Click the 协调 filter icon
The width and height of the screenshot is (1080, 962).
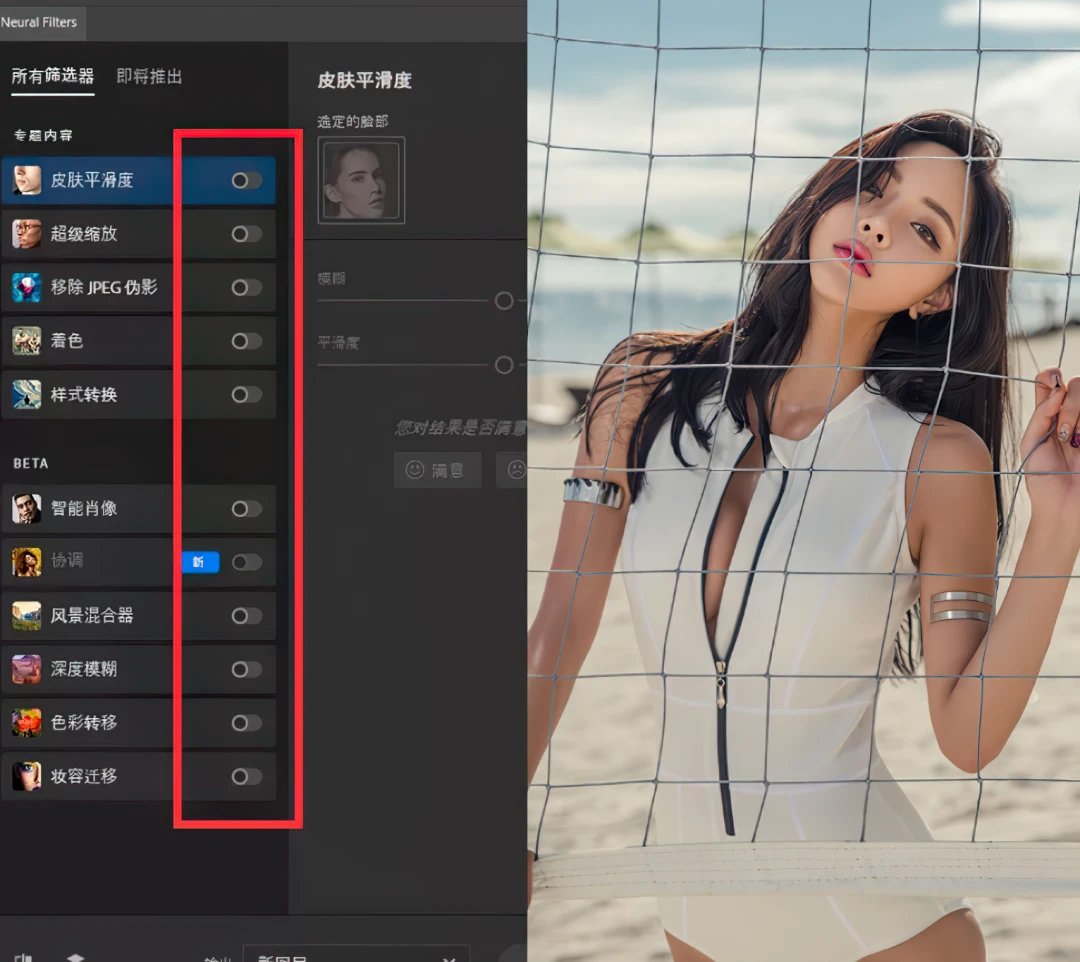26,562
